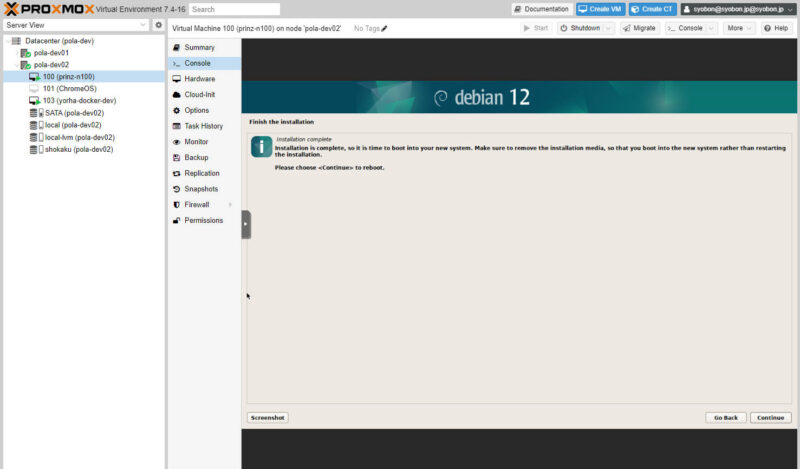
Task: Click the shokaku storage icon
Action: pos(36,150)
